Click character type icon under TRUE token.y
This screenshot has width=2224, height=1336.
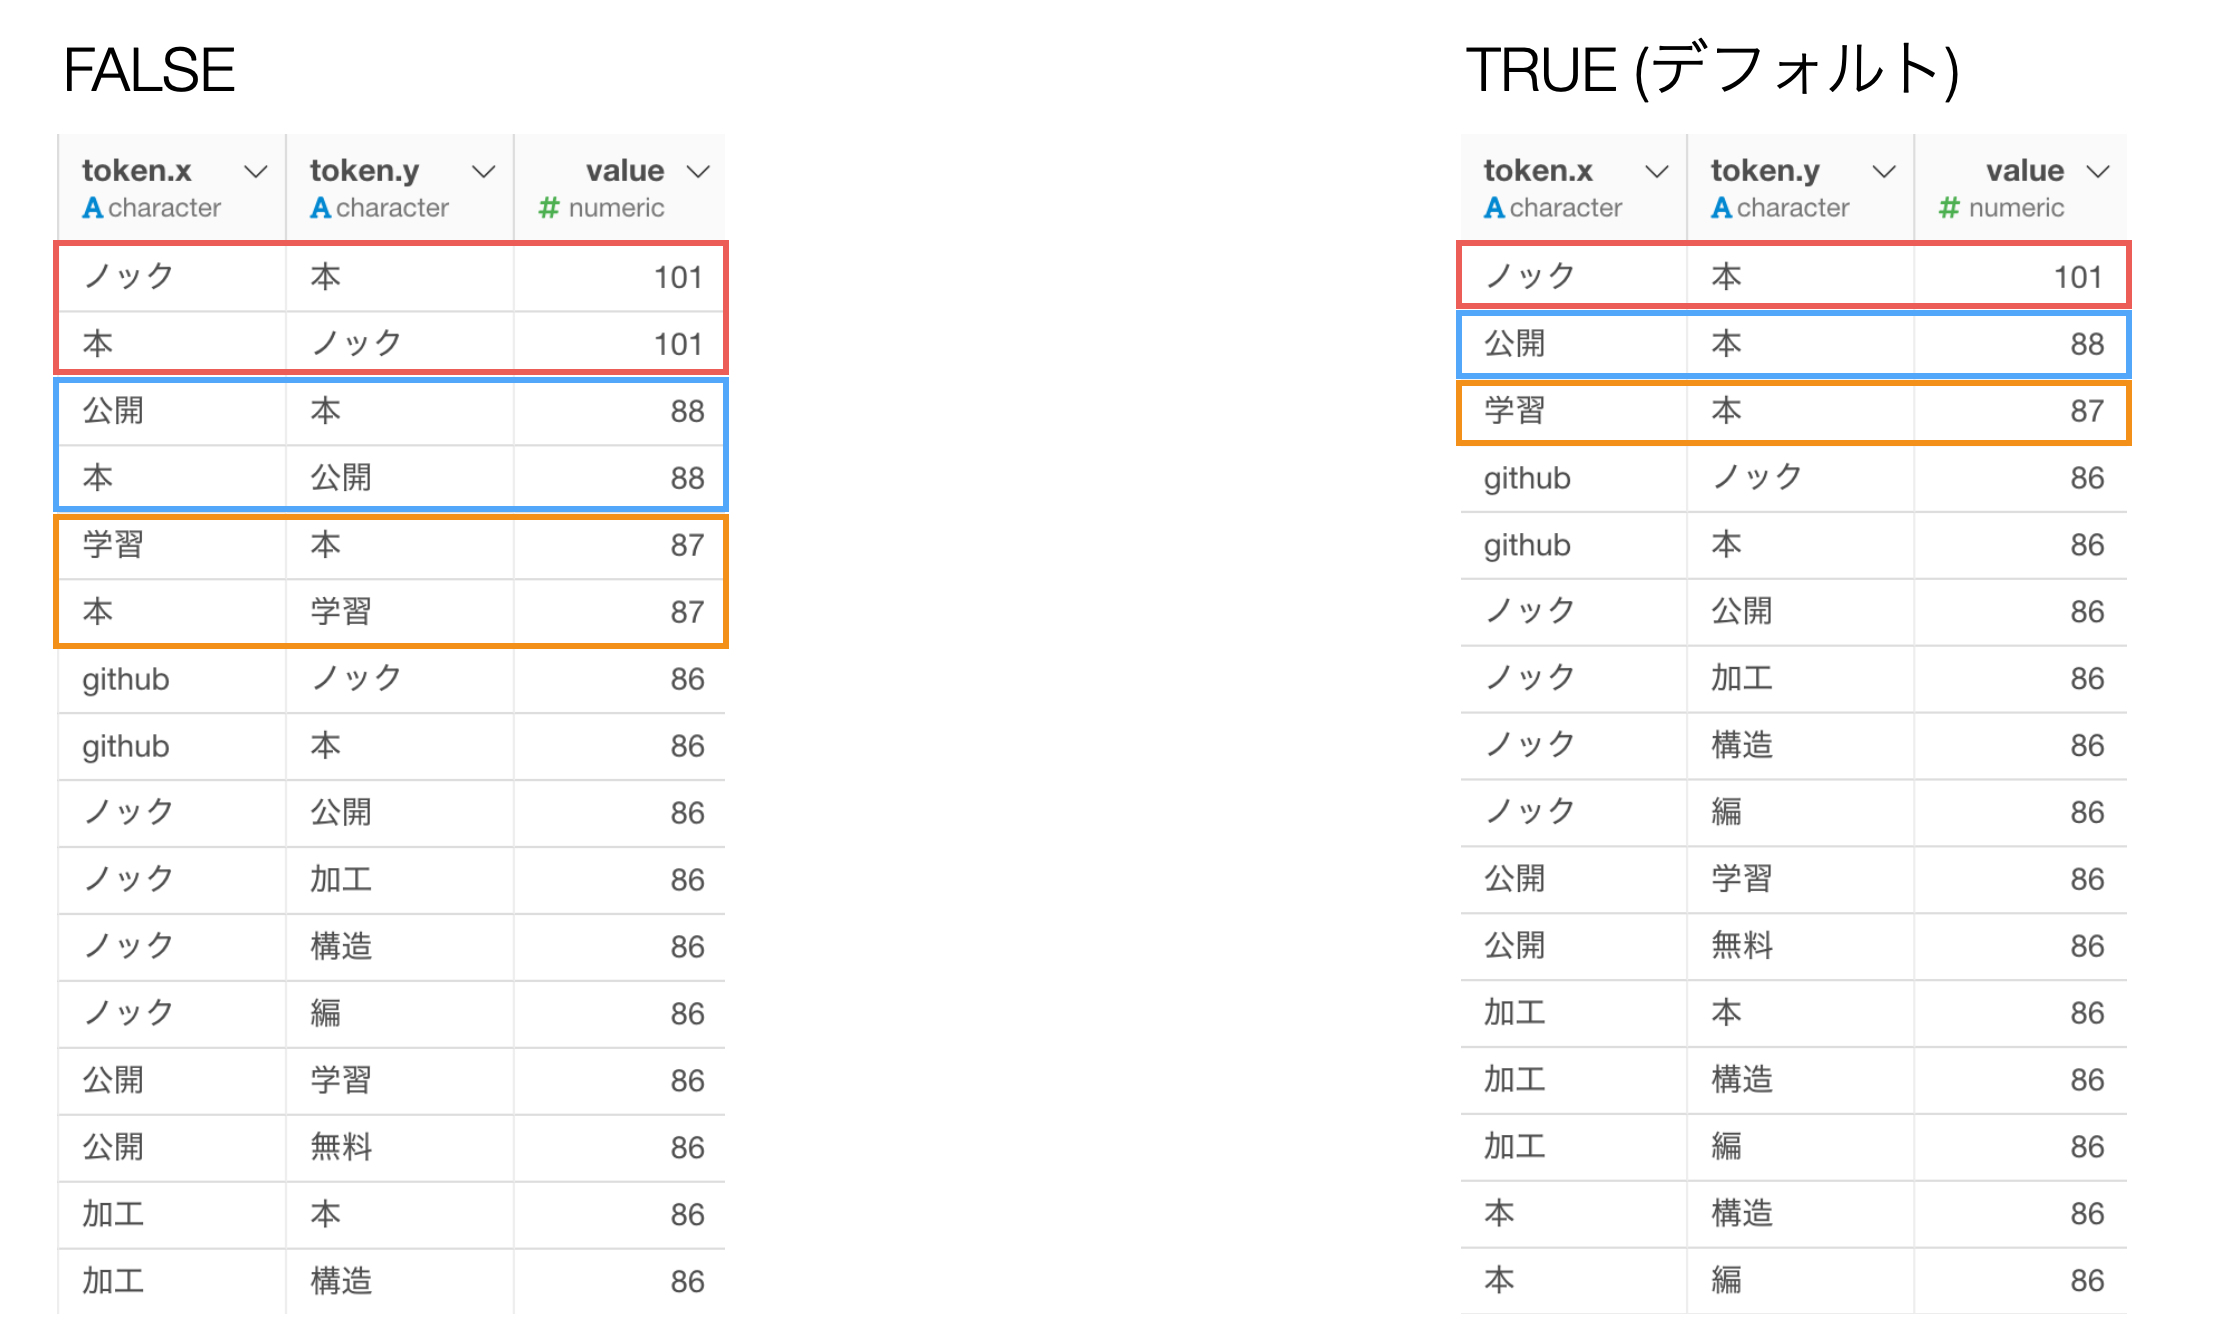(1721, 208)
